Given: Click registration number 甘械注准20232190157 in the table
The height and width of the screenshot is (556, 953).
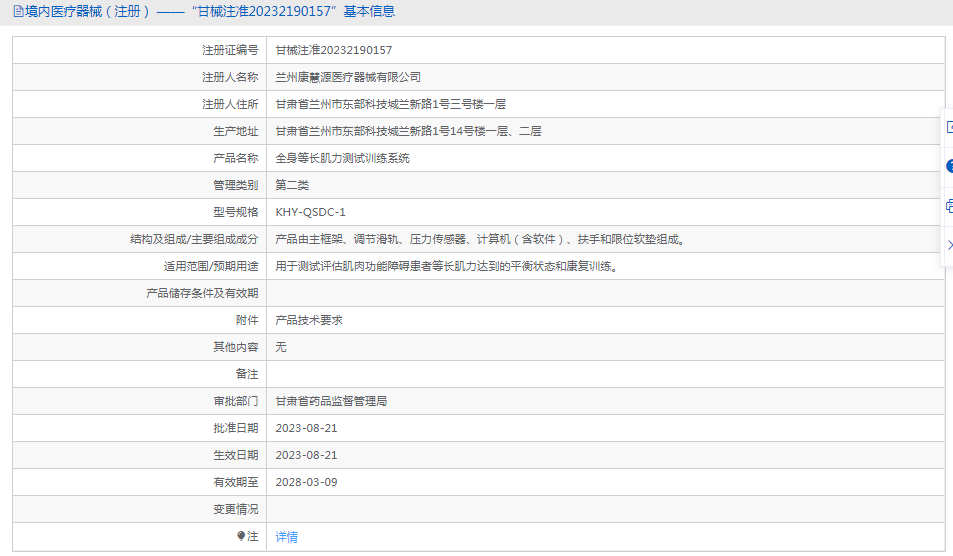Looking at the screenshot, I should [334, 50].
